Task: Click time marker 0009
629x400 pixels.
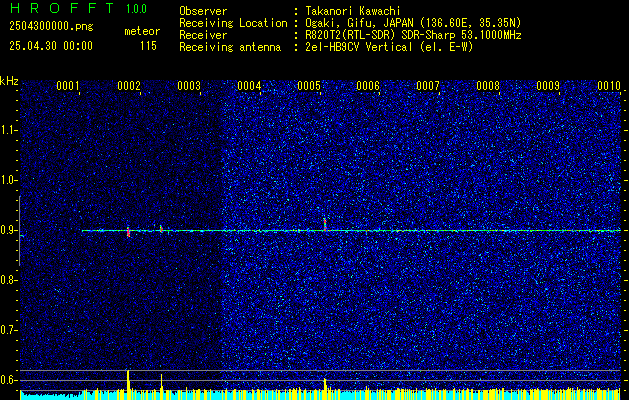Action: coord(548,86)
